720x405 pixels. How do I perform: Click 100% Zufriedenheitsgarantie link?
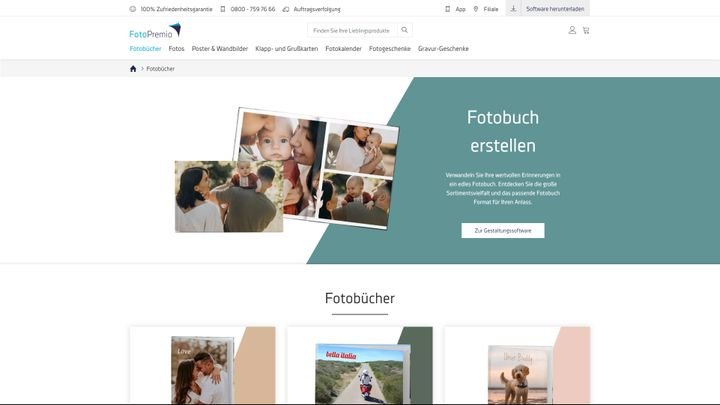coord(176,9)
